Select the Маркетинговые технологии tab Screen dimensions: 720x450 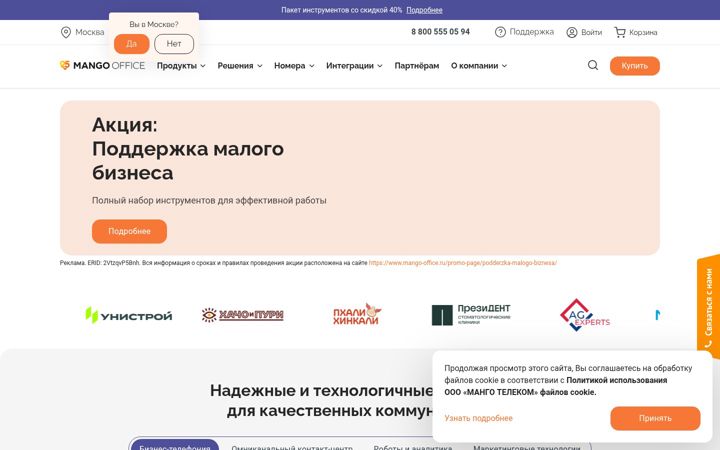tap(527, 446)
